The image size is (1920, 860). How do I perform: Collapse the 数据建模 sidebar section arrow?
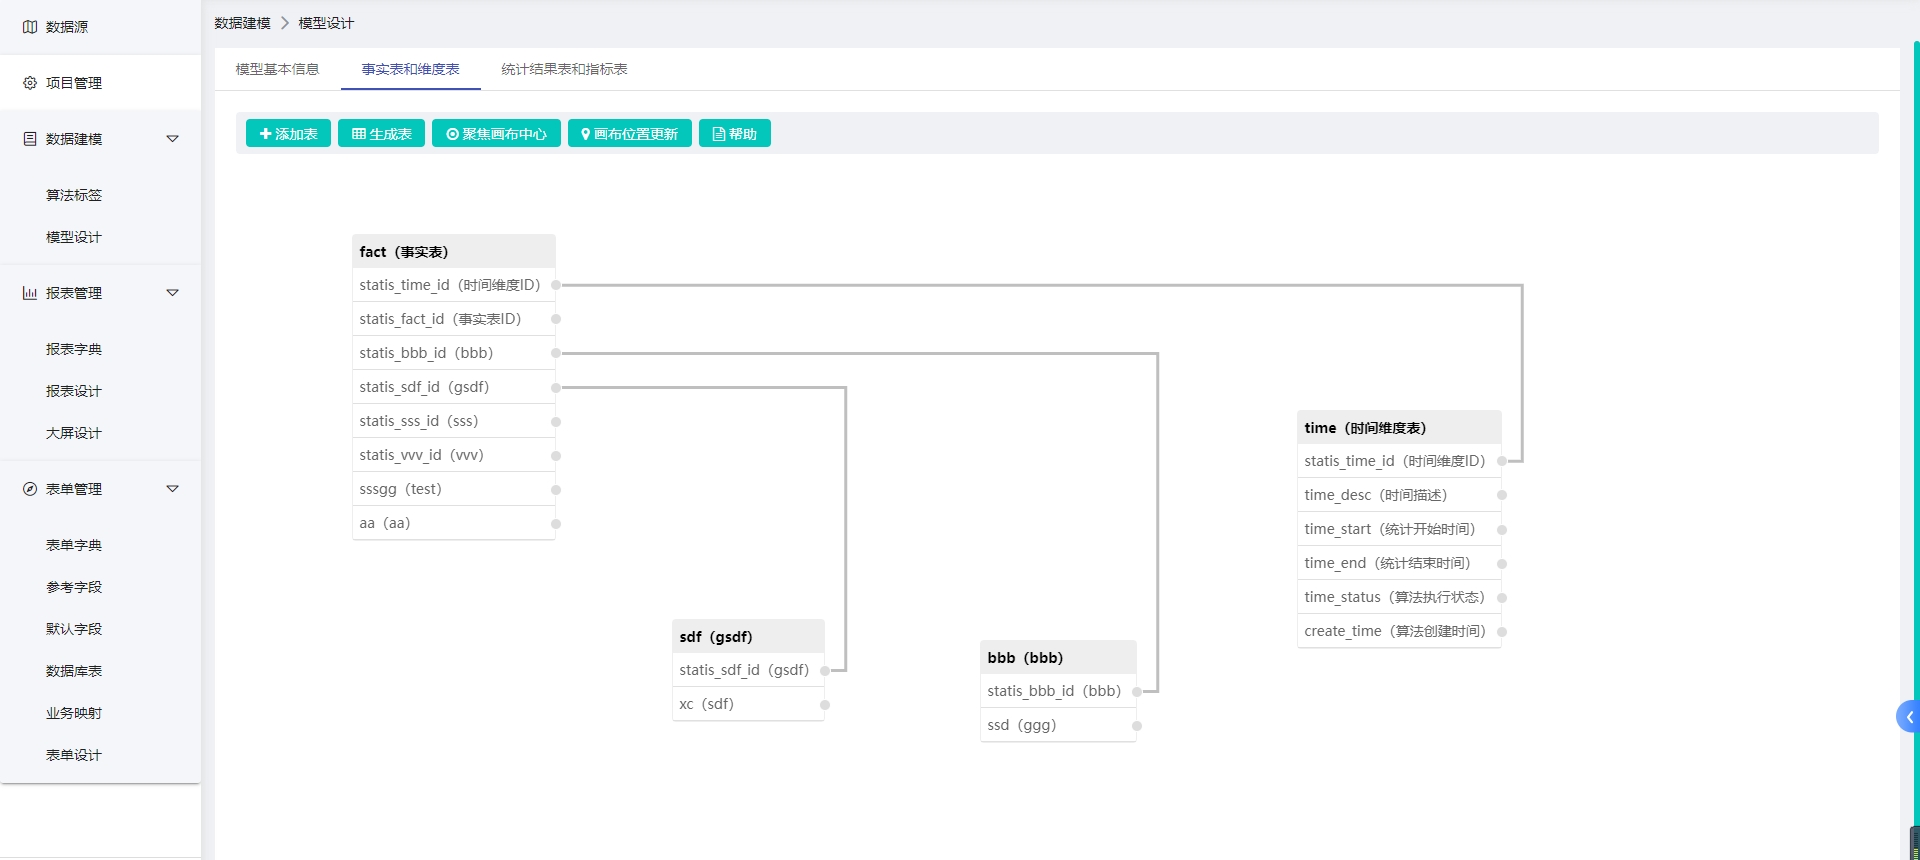[172, 139]
